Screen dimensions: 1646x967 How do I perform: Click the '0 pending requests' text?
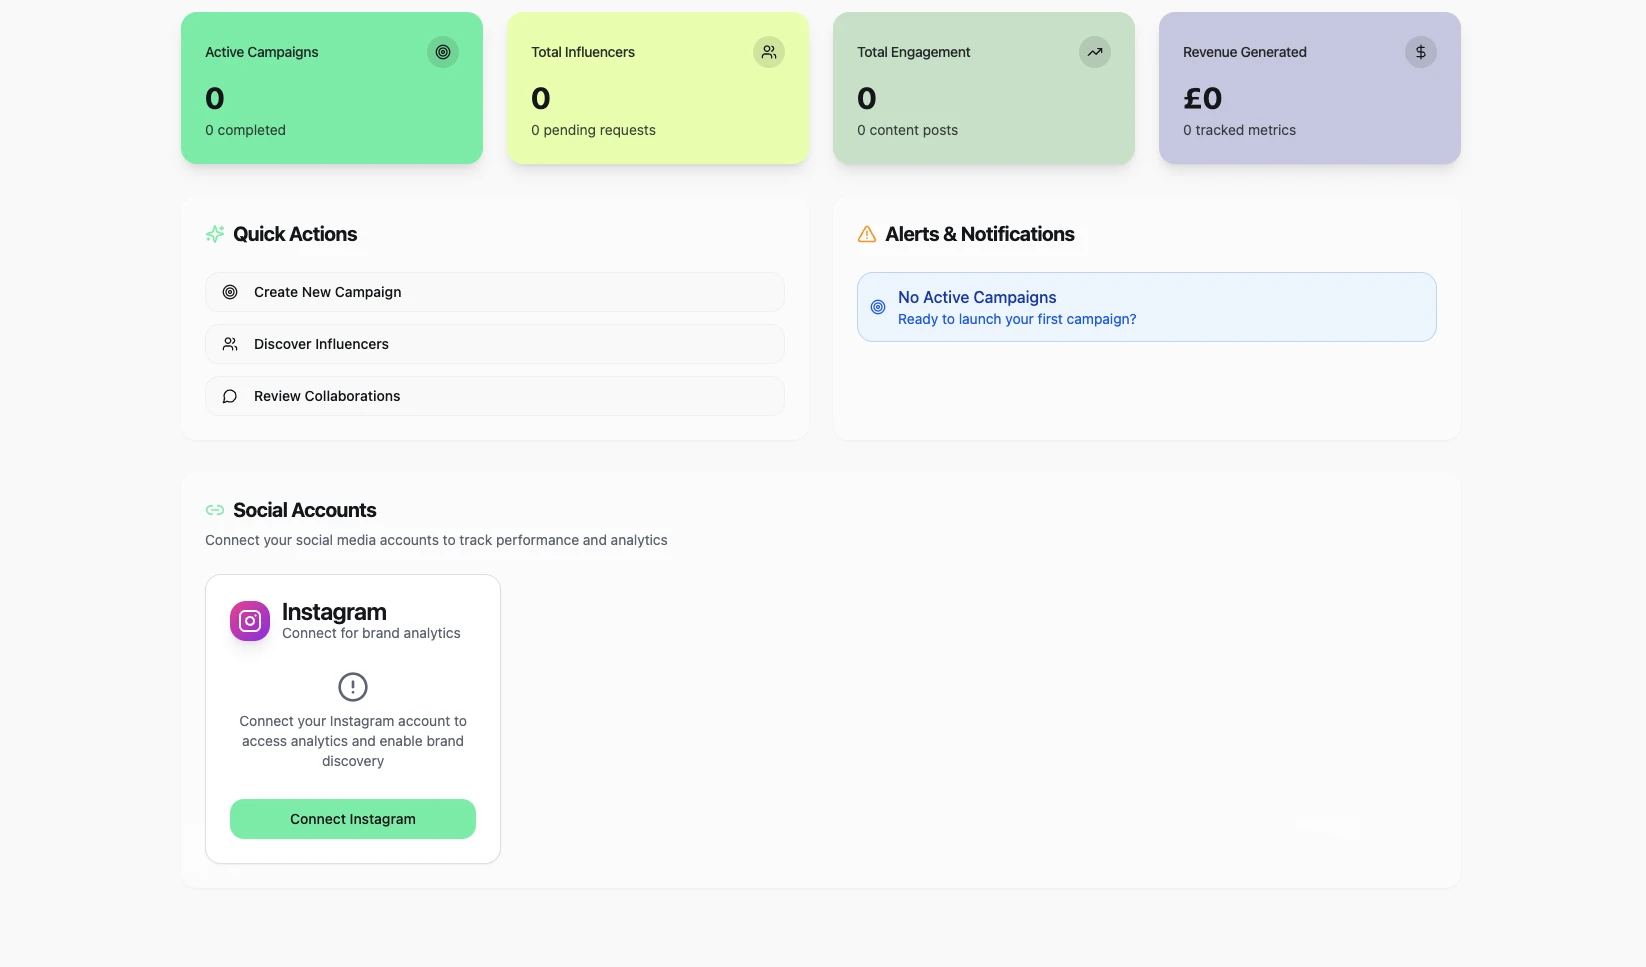593,130
